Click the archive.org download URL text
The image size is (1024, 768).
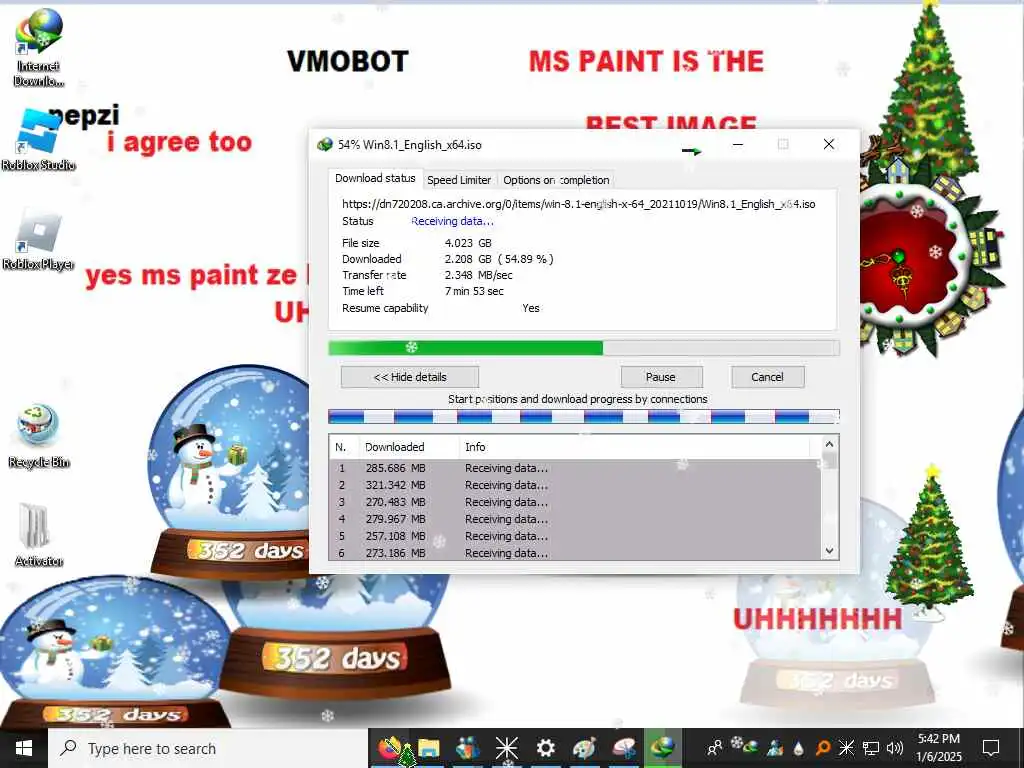pos(579,204)
